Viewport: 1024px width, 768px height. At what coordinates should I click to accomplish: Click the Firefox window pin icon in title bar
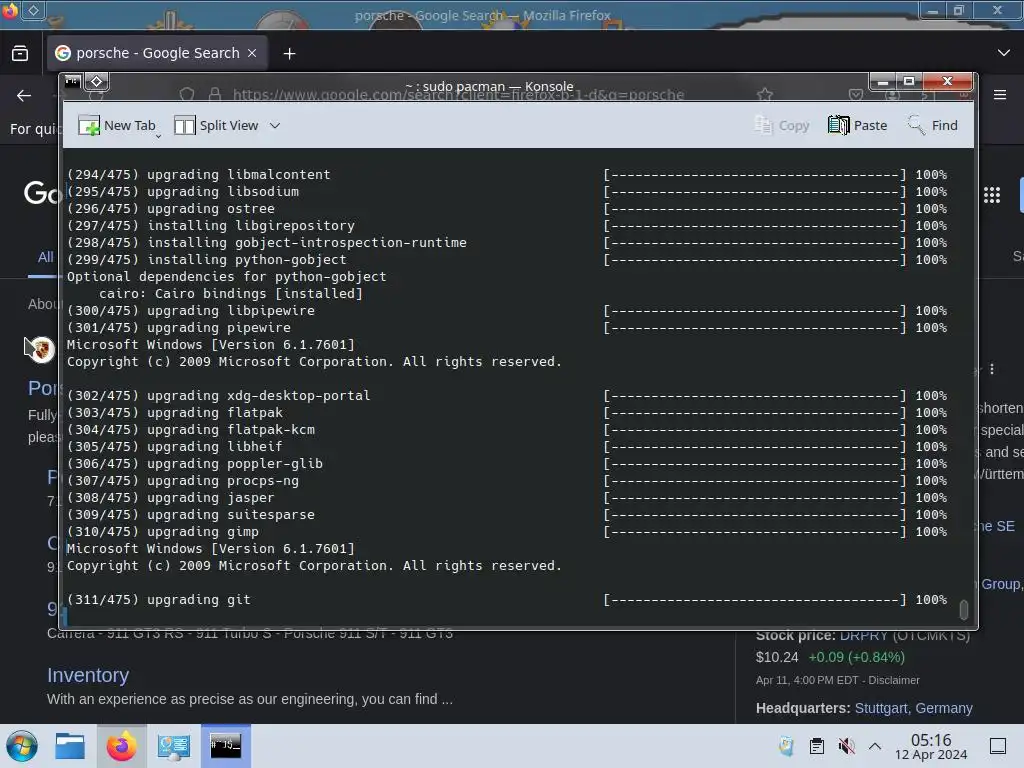[x=33, y=10]
